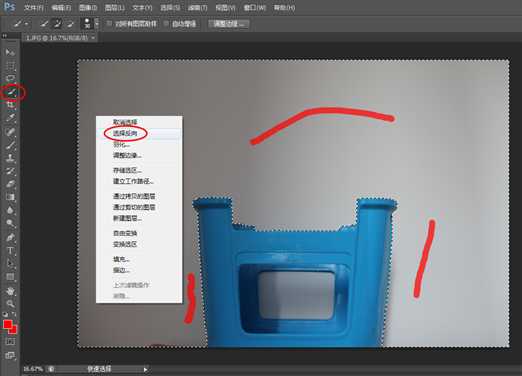Choose Subtract from Selection mode

tap(70, 24)
